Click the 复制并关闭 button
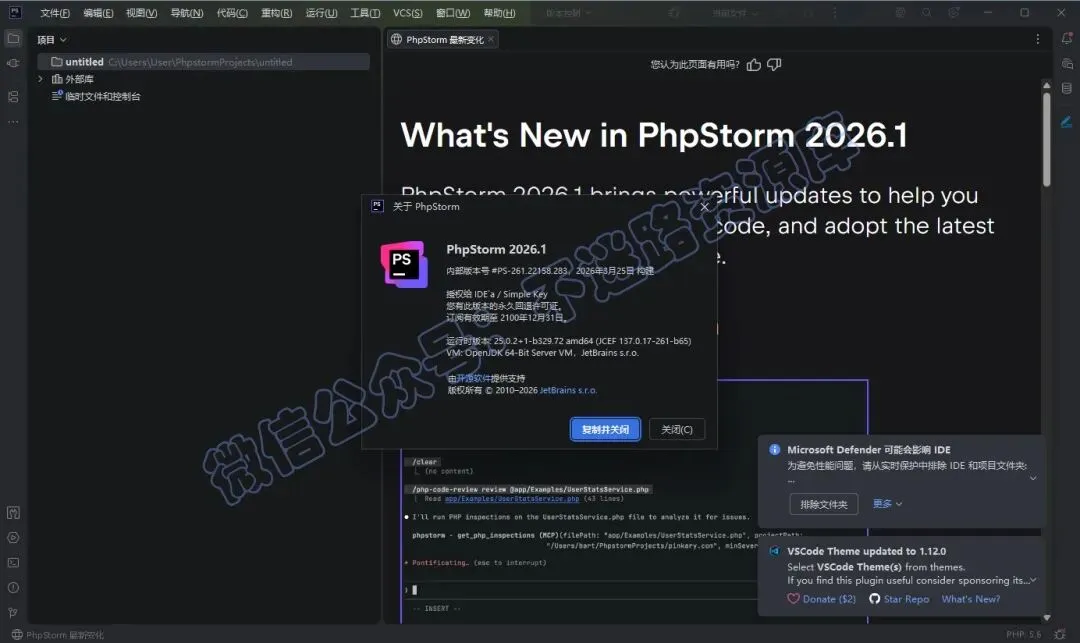 pos(605,430)
